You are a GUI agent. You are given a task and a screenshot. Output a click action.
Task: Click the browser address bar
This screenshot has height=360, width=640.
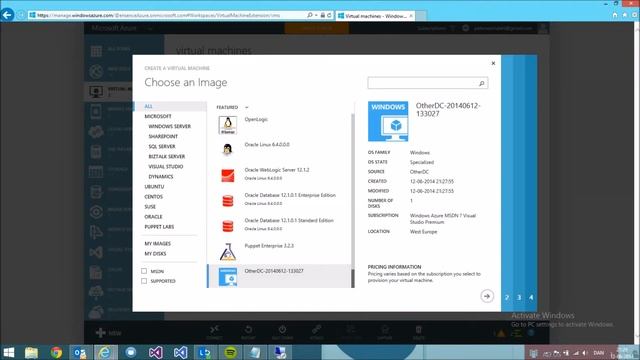point(167,15)
